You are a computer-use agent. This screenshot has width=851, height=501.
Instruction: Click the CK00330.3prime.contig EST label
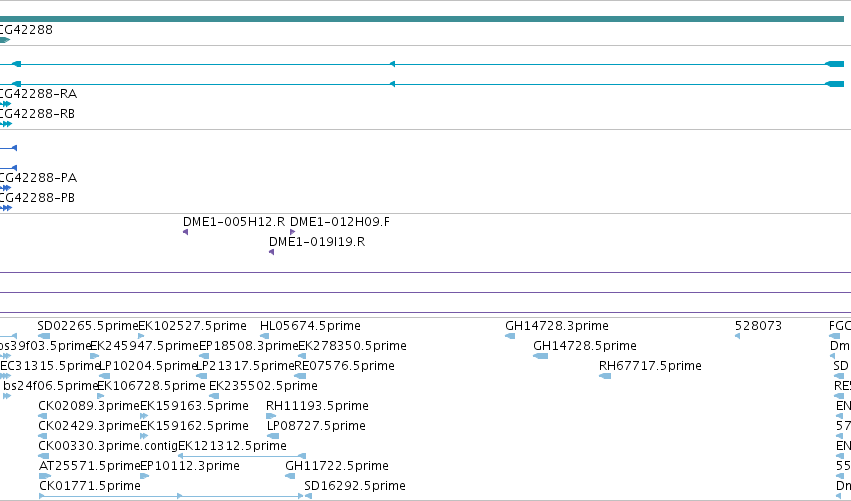[108, 446]
